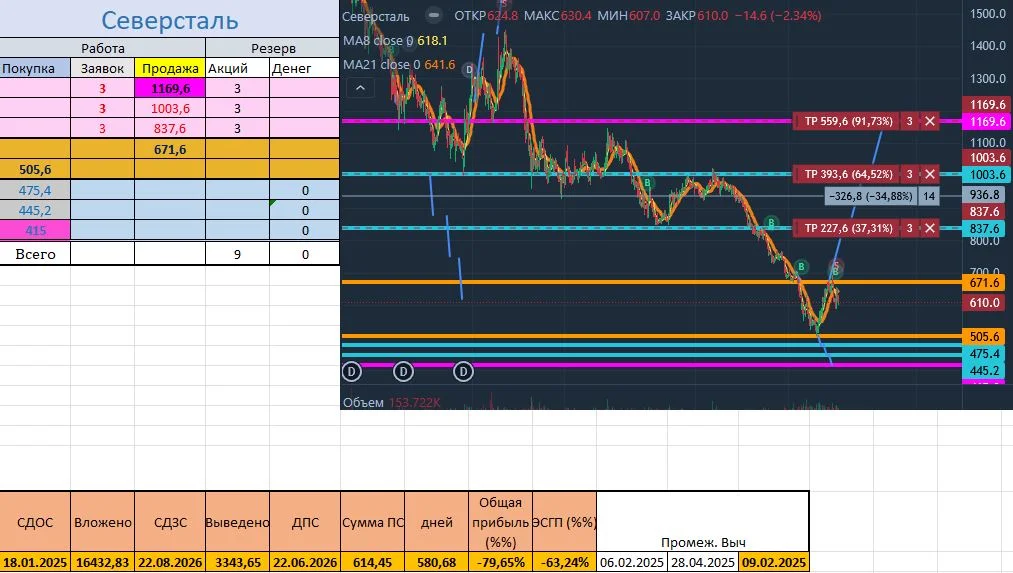This screenshot has width=1013, height=573.
Task: Click quantity 3 box on the TP 227,6 order
Action: [x=910, y=228]
